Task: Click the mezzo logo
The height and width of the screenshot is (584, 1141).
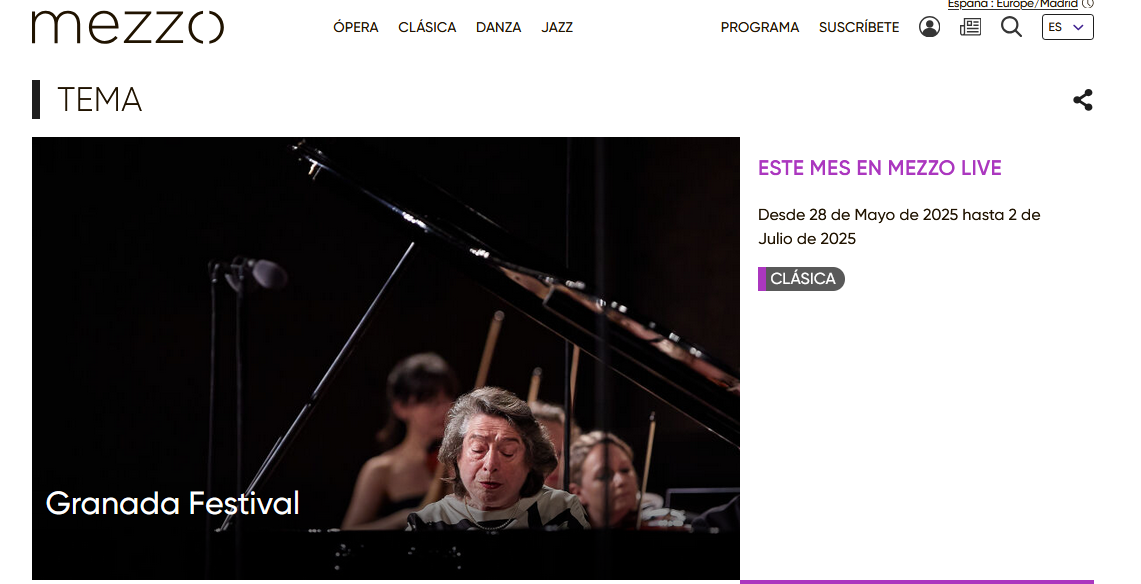Action: [x=127, y=27]
